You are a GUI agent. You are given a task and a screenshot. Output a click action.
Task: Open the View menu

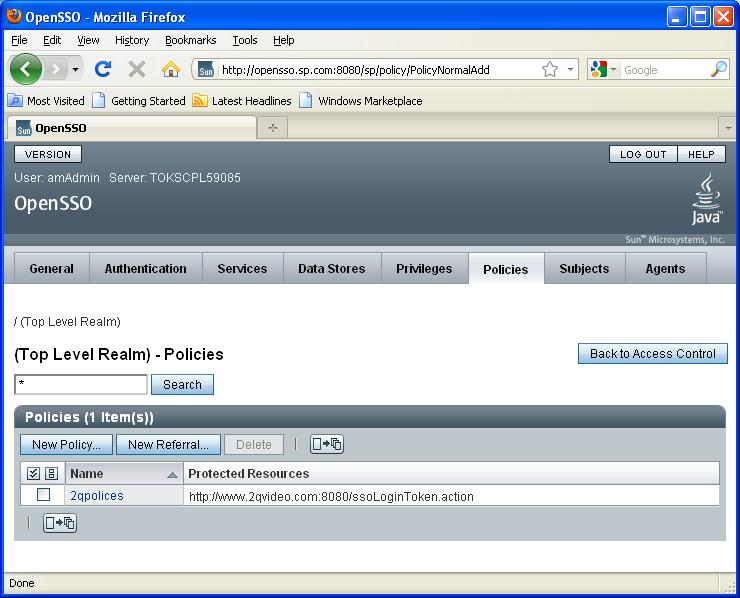(x=88, y=40)
